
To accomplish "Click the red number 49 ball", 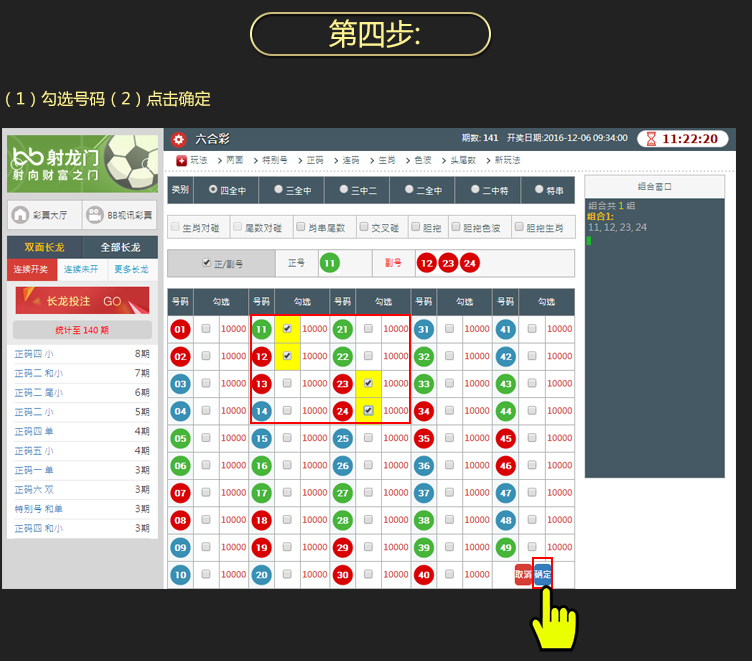I will point(504,547).
